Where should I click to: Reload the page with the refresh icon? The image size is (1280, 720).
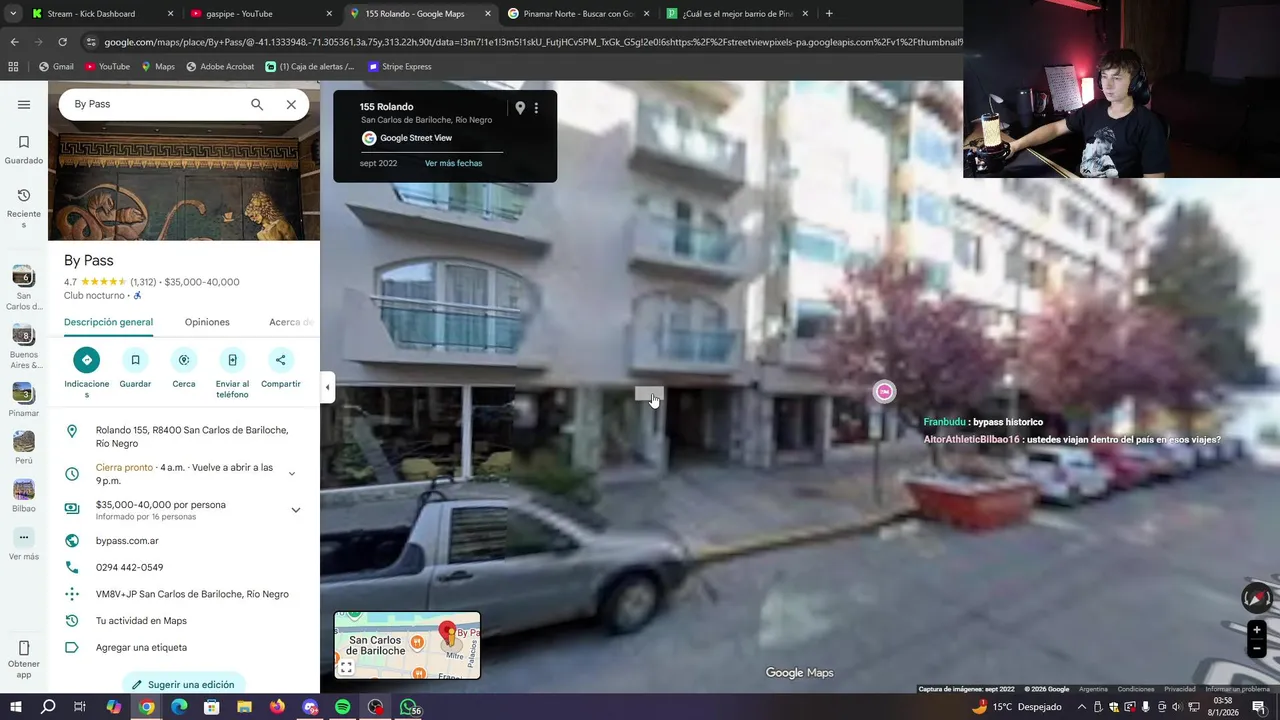[62, 42]
